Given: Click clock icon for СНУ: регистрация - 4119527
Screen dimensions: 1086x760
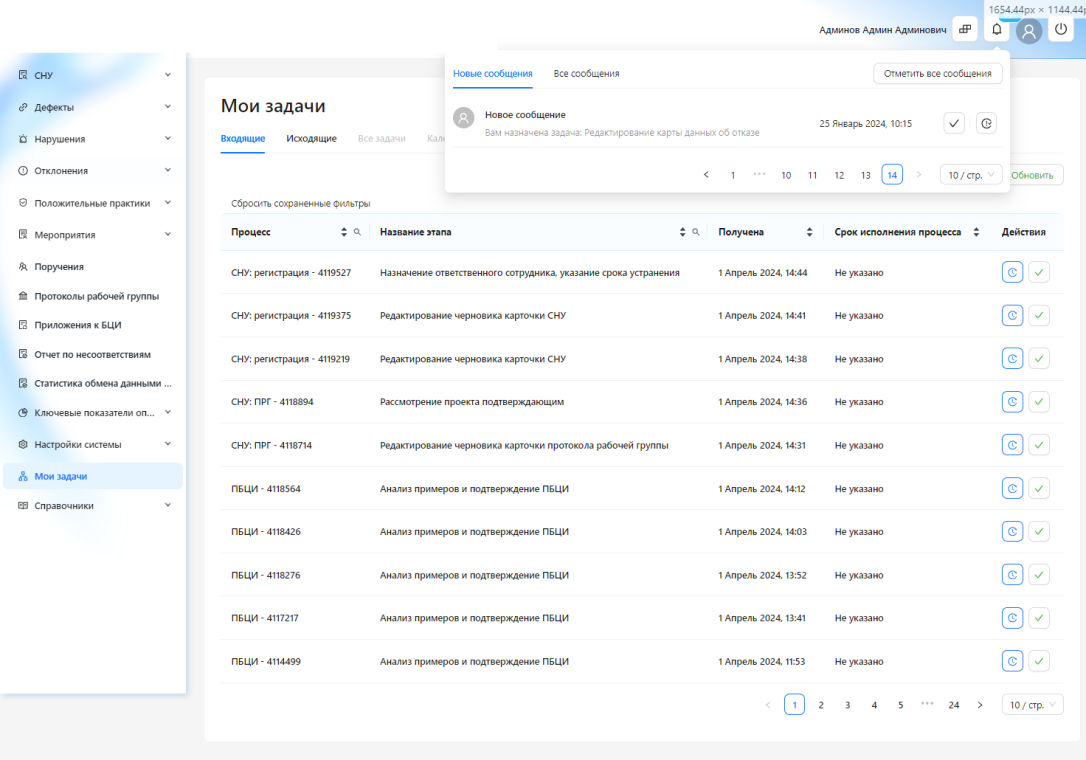Looking at the screenshot, I should (1012, 272).
